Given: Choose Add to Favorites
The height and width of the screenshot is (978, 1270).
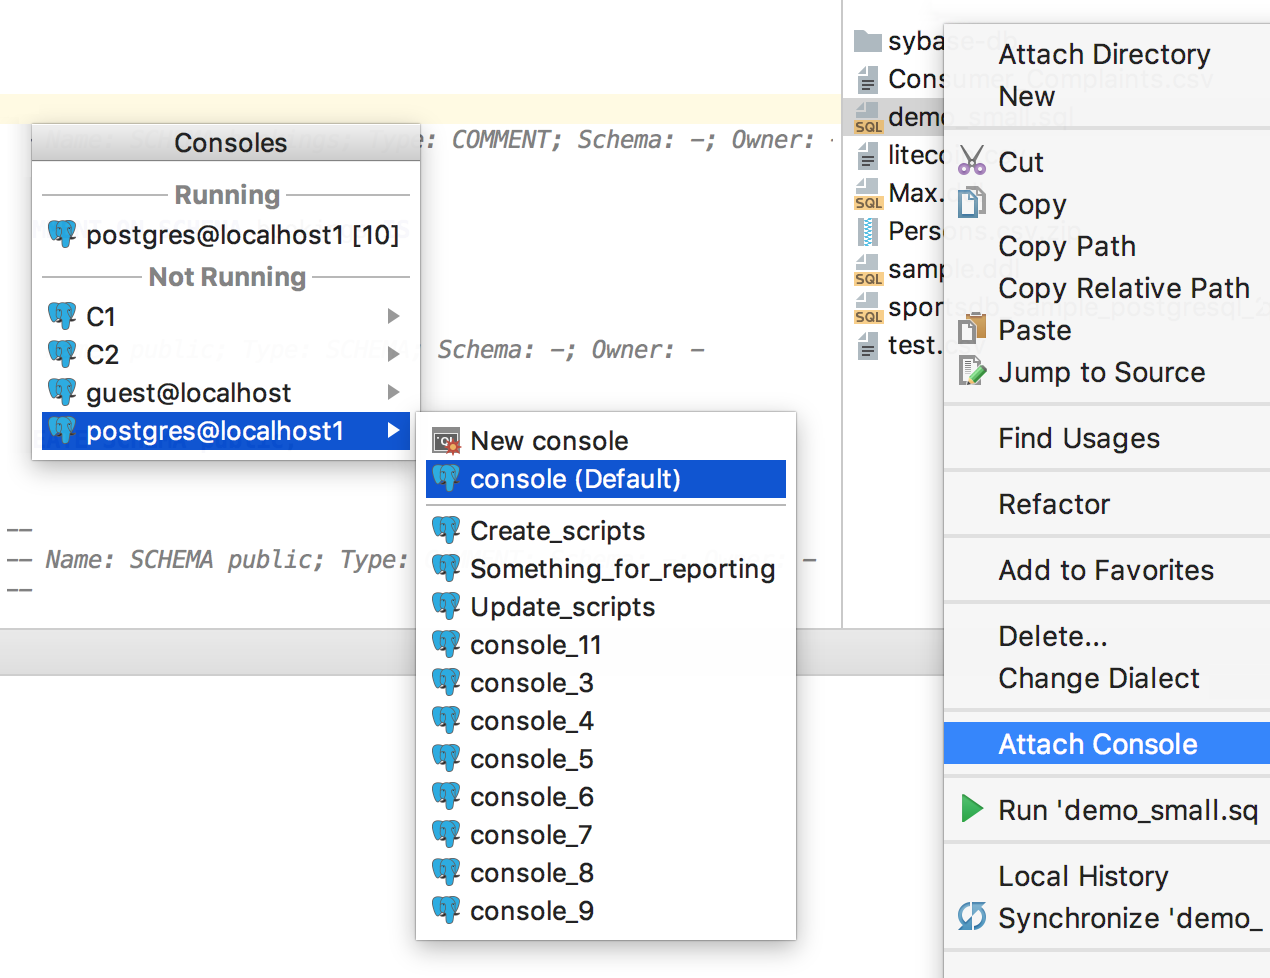Looking at the screenshot, I should [x=1107, y=570].
